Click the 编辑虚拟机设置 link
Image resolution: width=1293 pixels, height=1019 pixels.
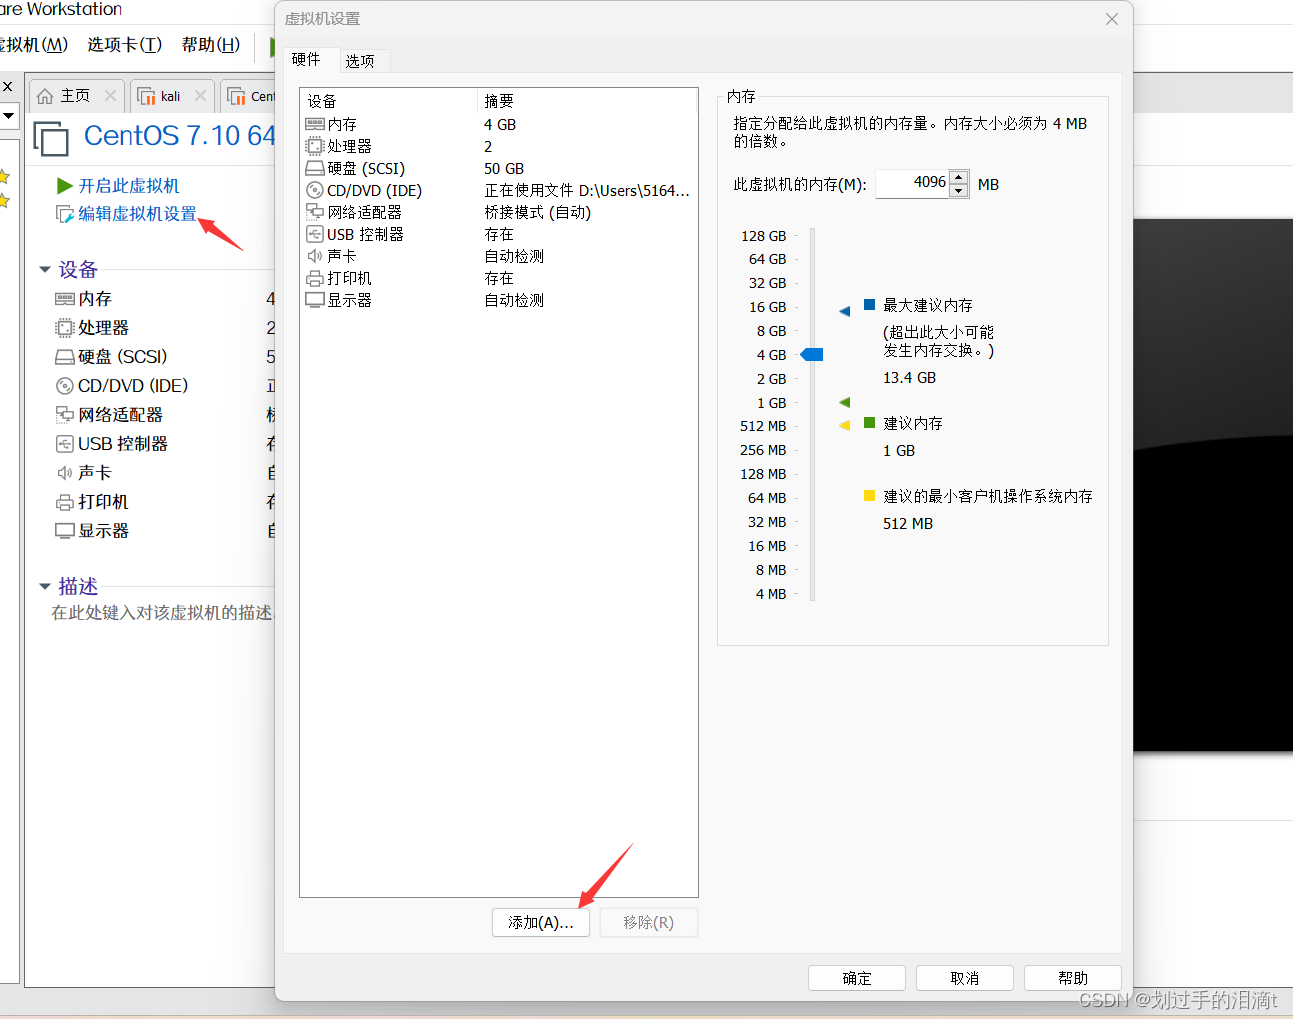tap(138, 214)
